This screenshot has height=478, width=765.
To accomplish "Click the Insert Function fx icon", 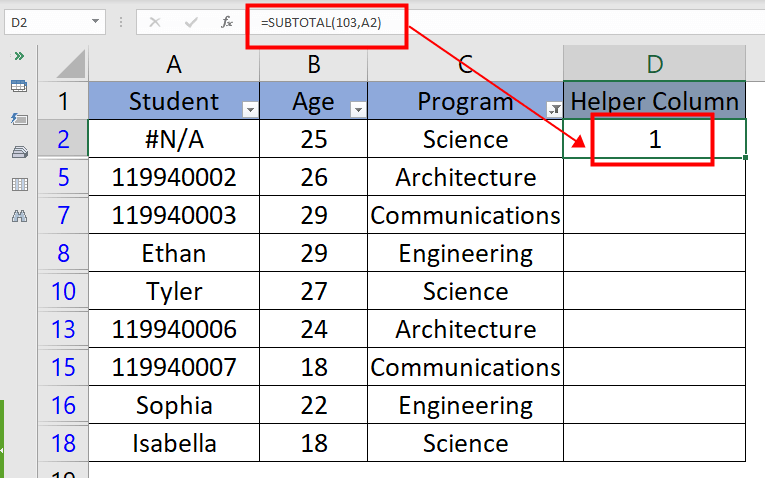I will 227,21.
